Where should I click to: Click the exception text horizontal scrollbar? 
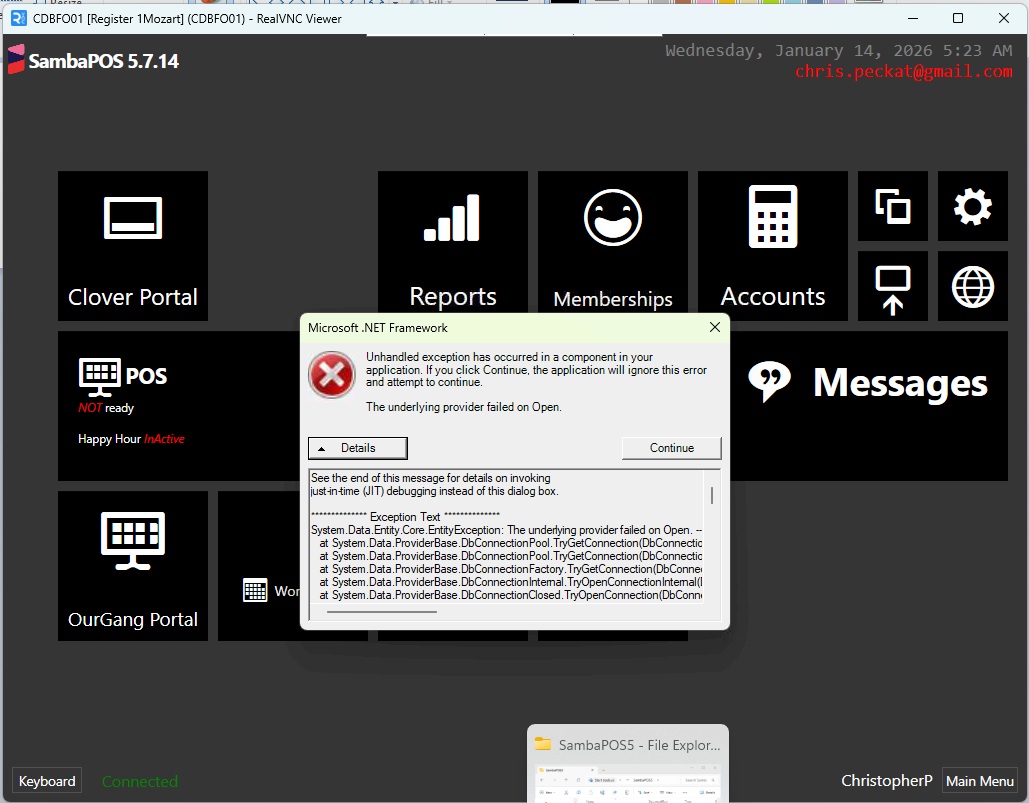coord(382,611)
